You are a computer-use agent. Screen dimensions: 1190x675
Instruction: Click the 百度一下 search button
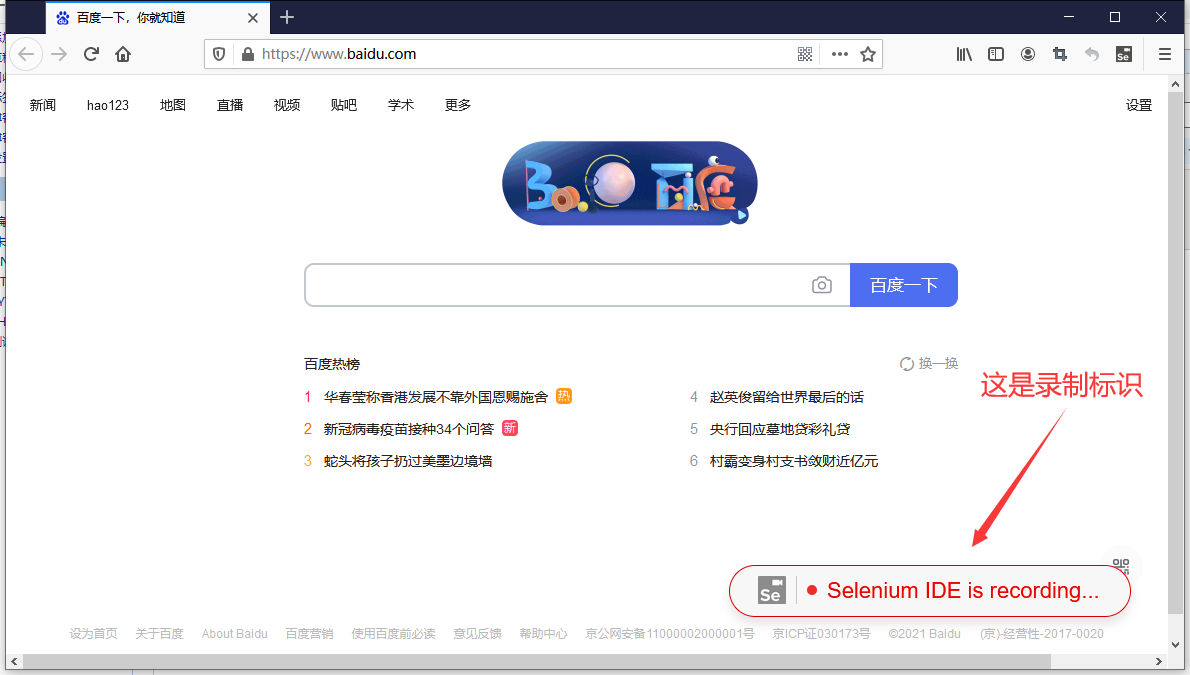(904, 285)
